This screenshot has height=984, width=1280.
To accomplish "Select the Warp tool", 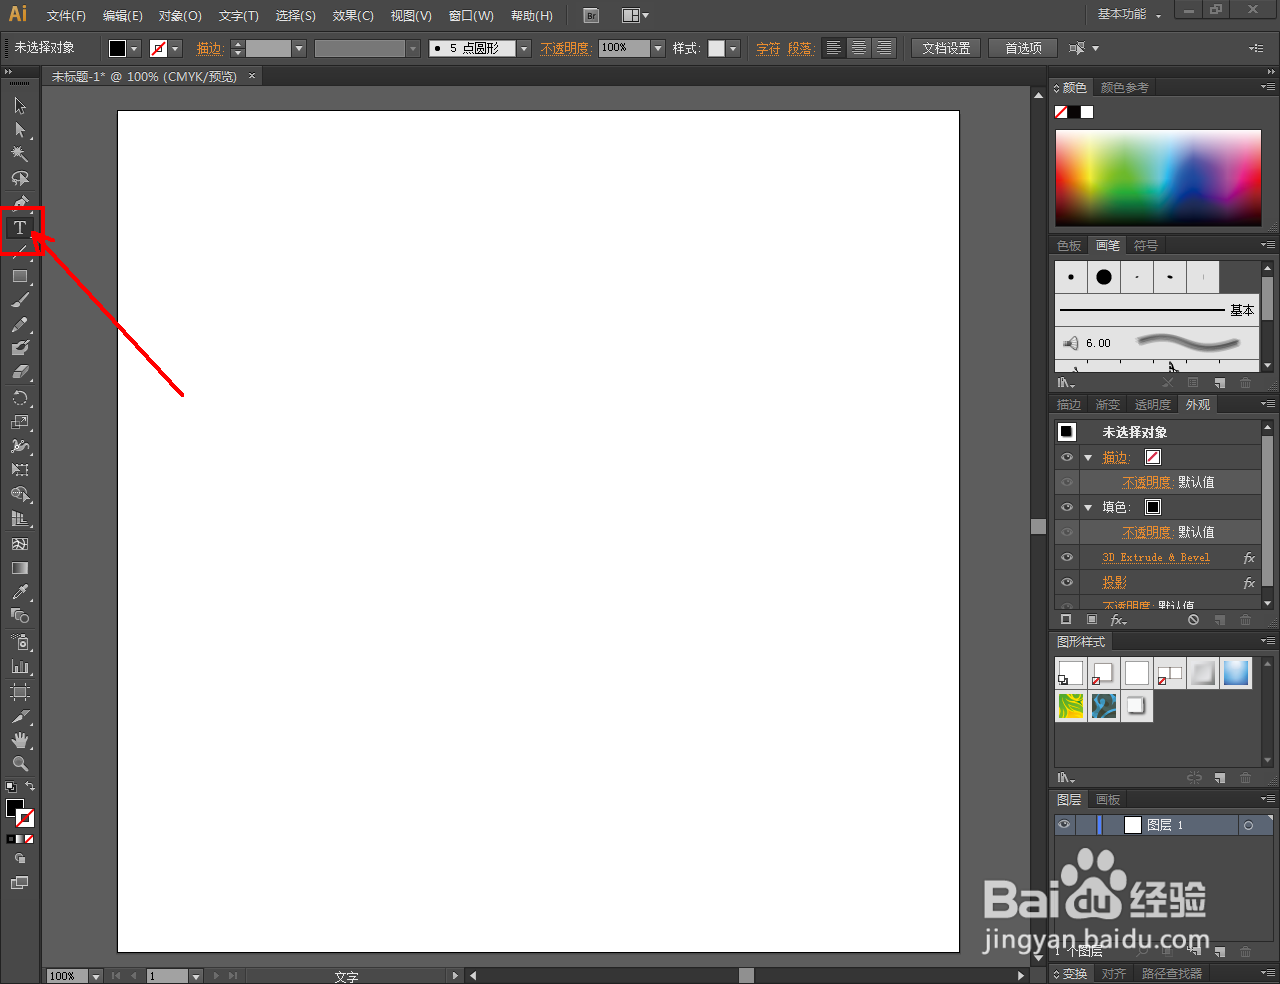I will pyautogui.click(x=19, y=446).
